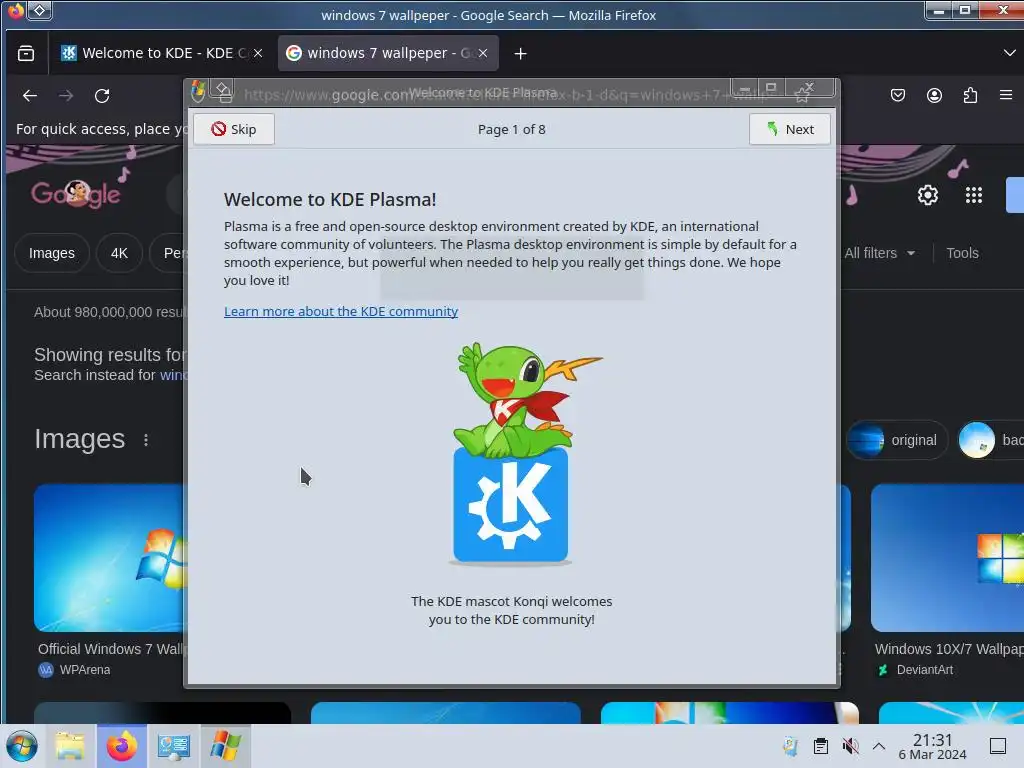The width and height of the screenshot is (1024, 768).
Task: Open Firefox account menu icon
Action: click(x=935, y=95)
